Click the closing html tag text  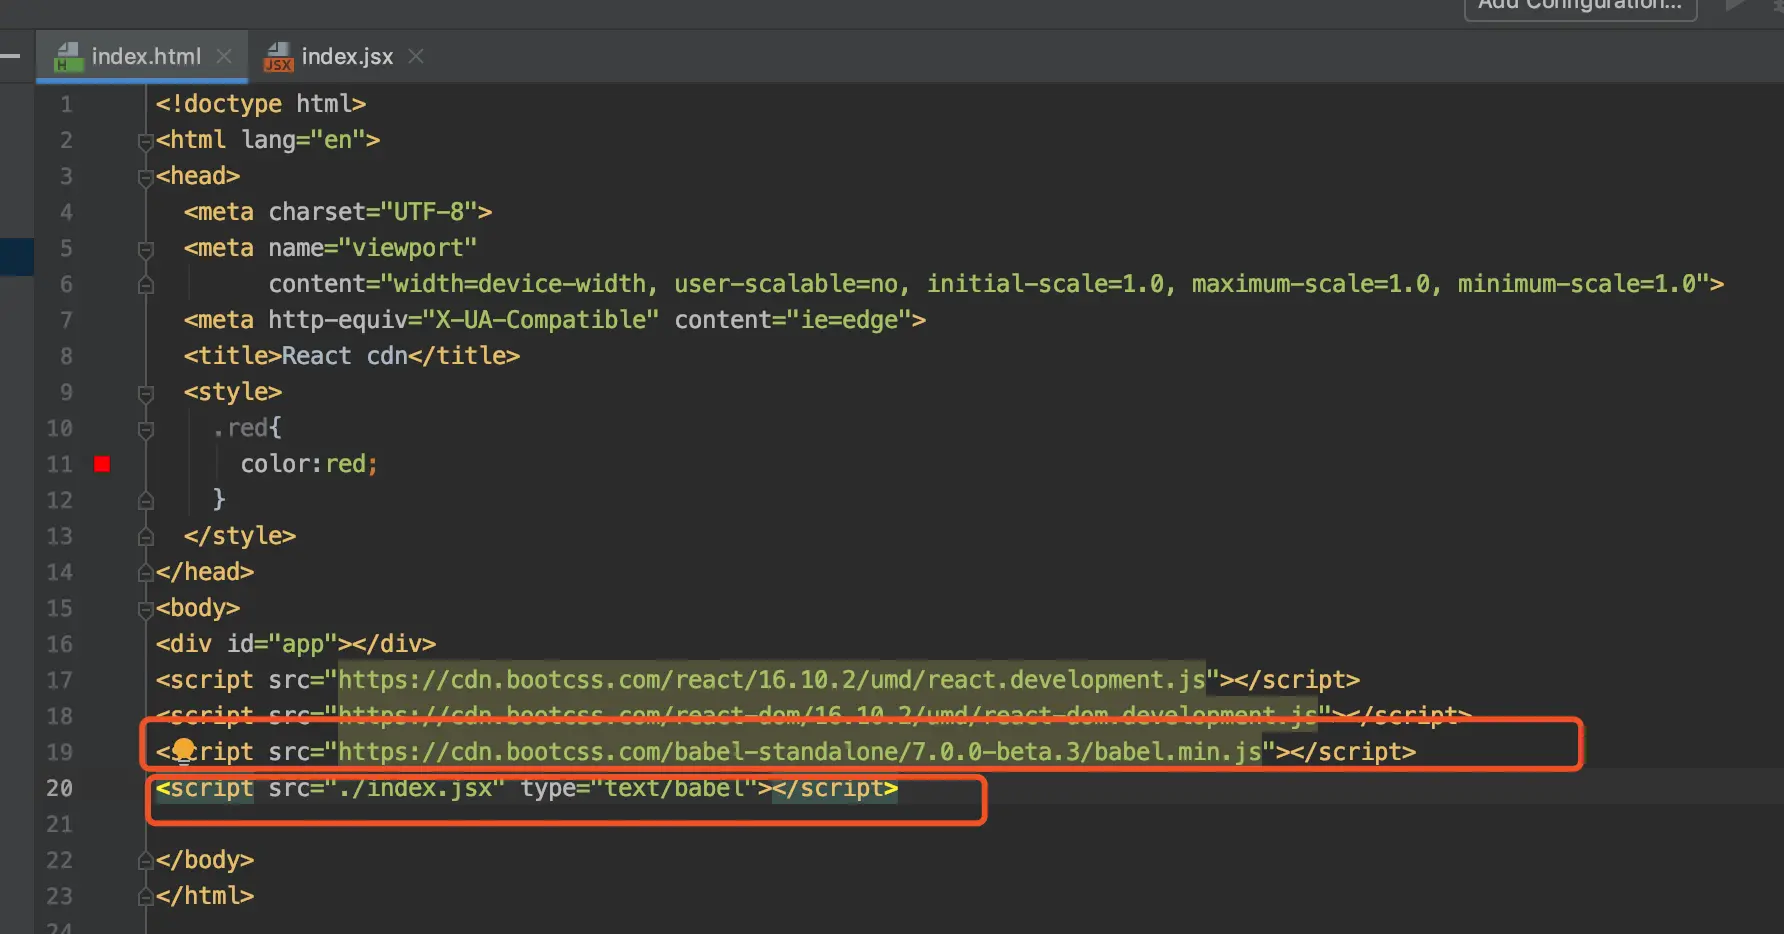[x=205, y=896]
